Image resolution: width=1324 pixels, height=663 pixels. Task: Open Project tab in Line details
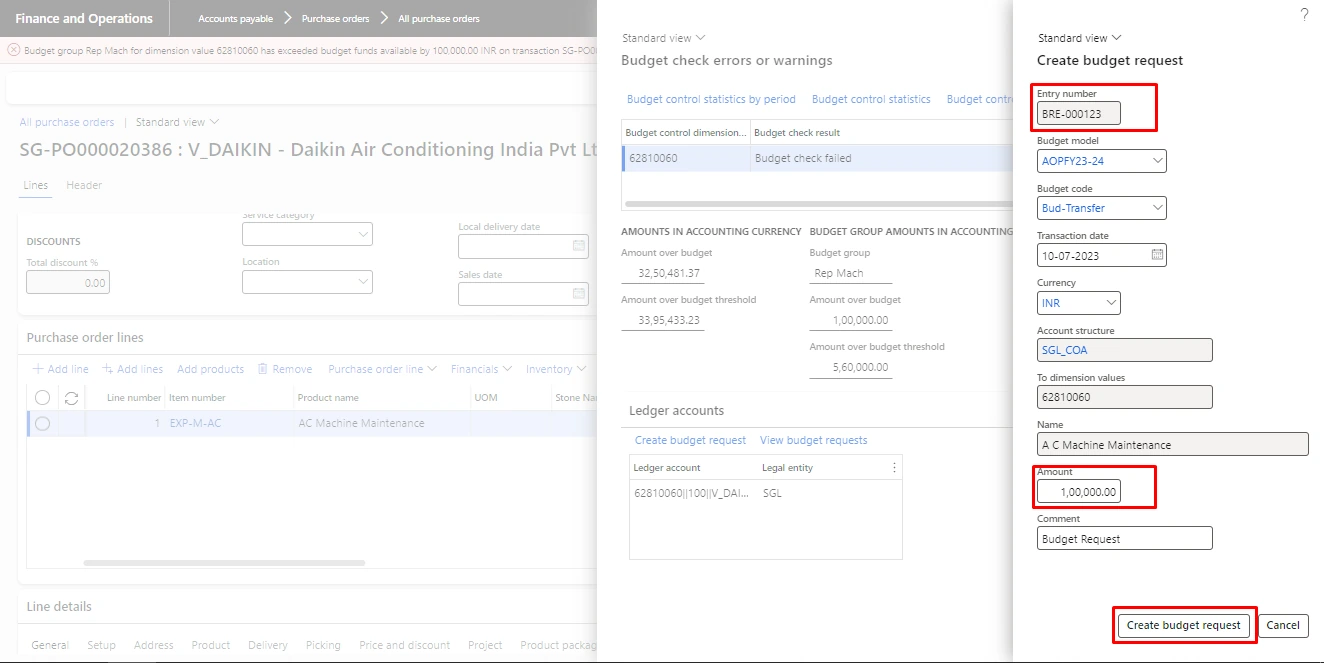(485, 645)
